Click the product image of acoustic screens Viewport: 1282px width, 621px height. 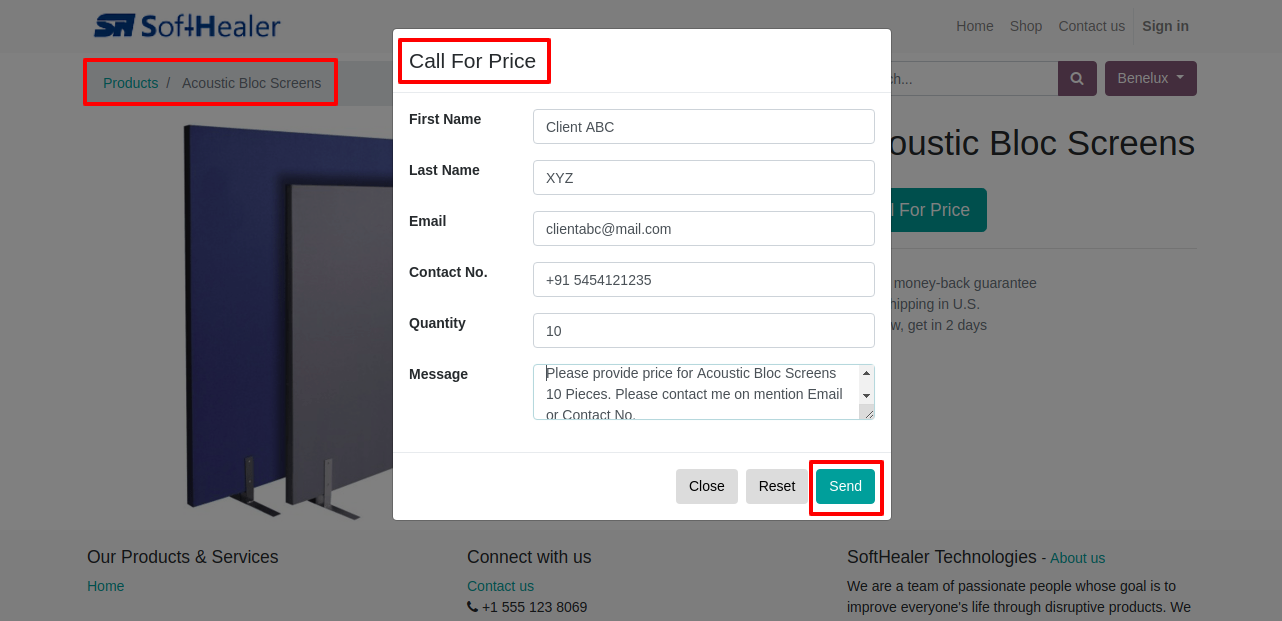point(286,320)
